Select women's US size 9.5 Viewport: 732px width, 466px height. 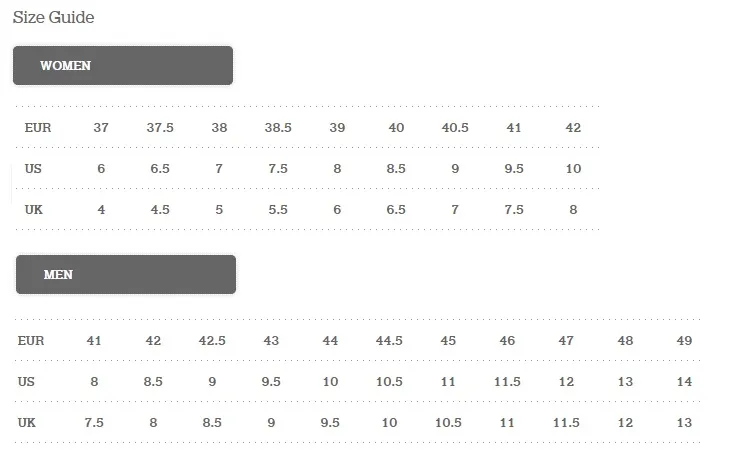(514, 169)
